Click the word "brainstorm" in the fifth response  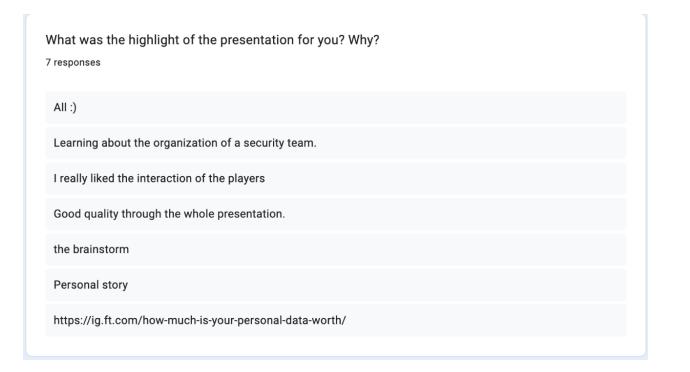(x=101, y=249)
